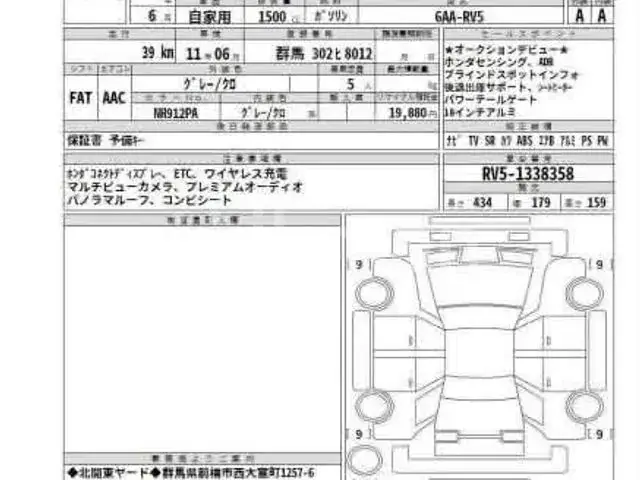
Task: Select the 後退出庫サポート sales point line
Action: (509, 87)
